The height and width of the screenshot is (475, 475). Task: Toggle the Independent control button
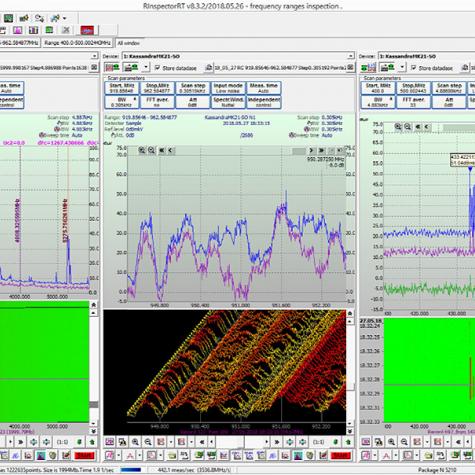click(264, 102)
